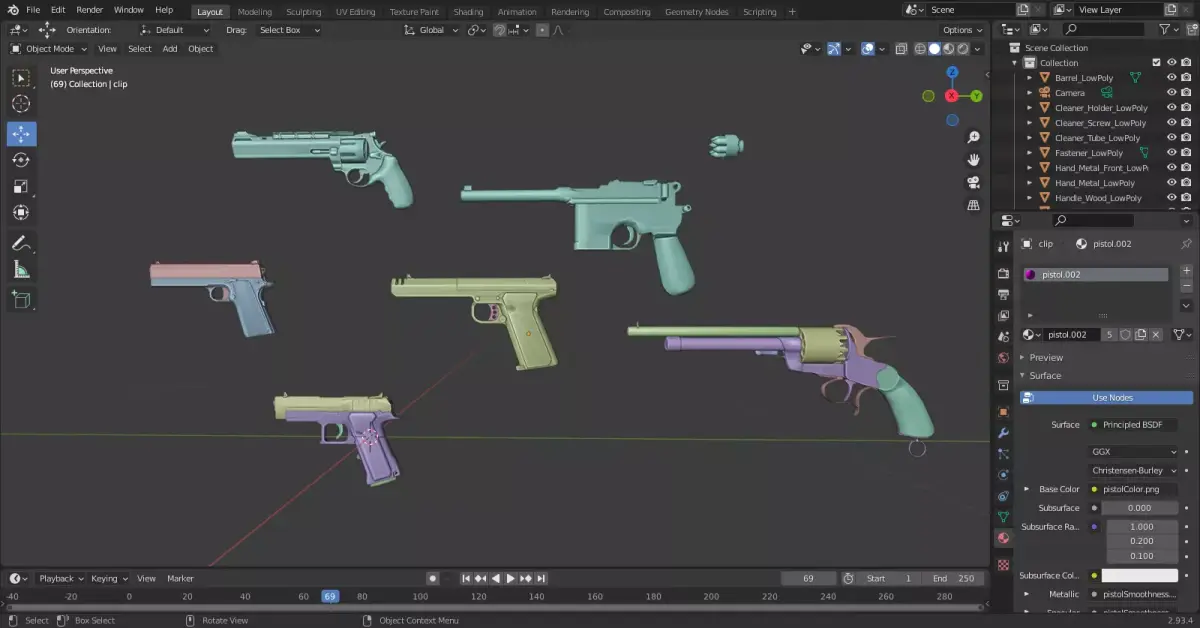1200x628 pixels.
Task: Toggle Collection exclude checkbox in outliner
Action: pos(1157,63)
